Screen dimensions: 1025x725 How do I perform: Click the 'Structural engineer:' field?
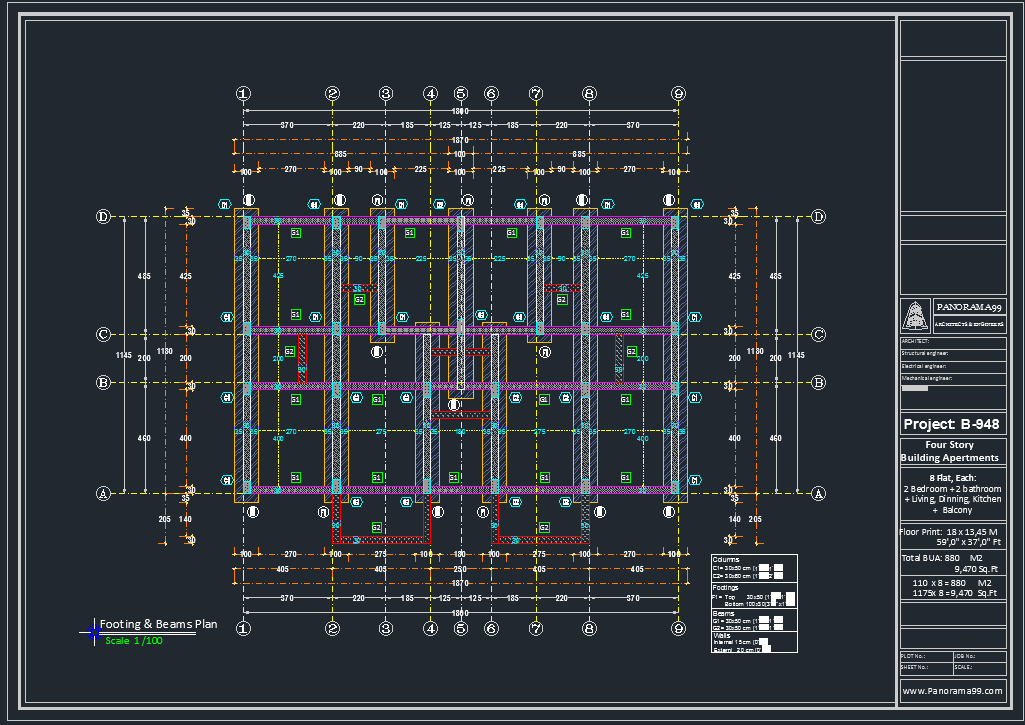click(953, 354)
